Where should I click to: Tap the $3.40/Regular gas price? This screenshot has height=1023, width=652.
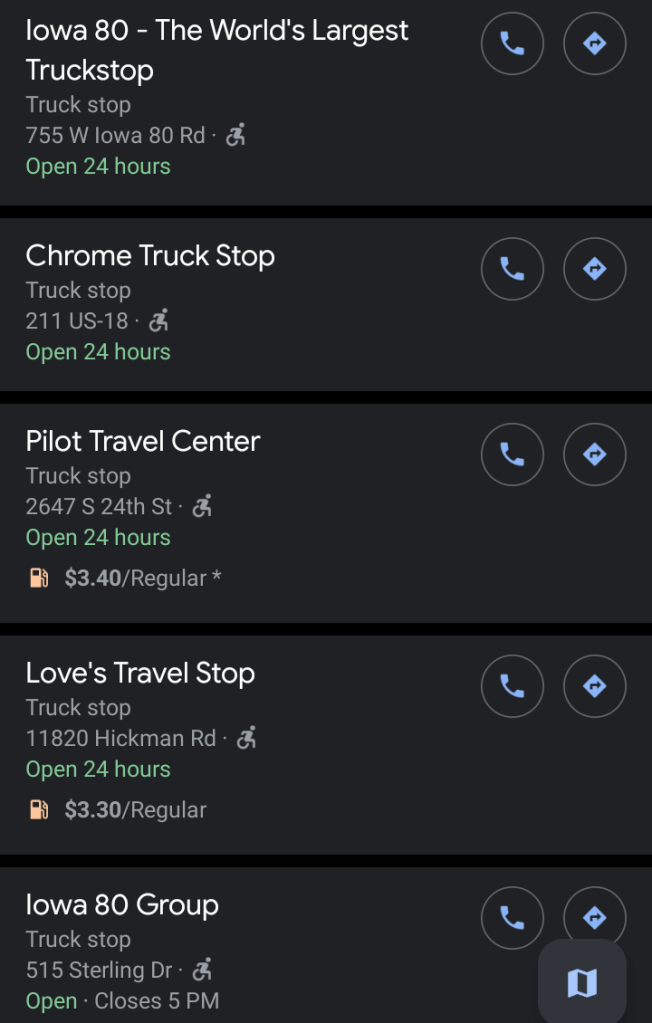[x=134, y=578]
